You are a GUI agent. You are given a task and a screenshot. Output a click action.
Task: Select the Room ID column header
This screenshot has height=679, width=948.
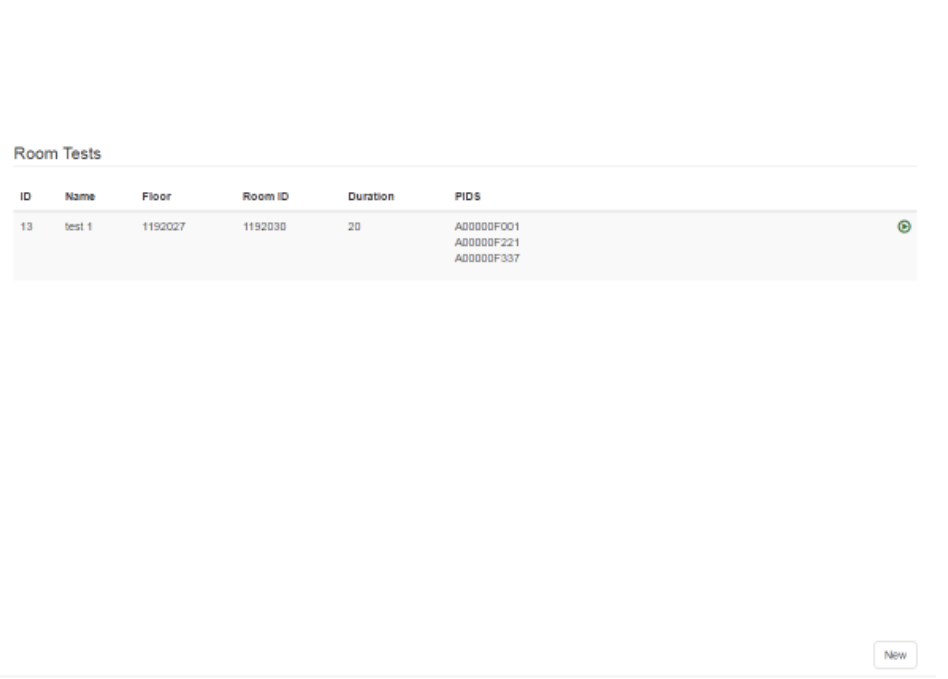265,197
